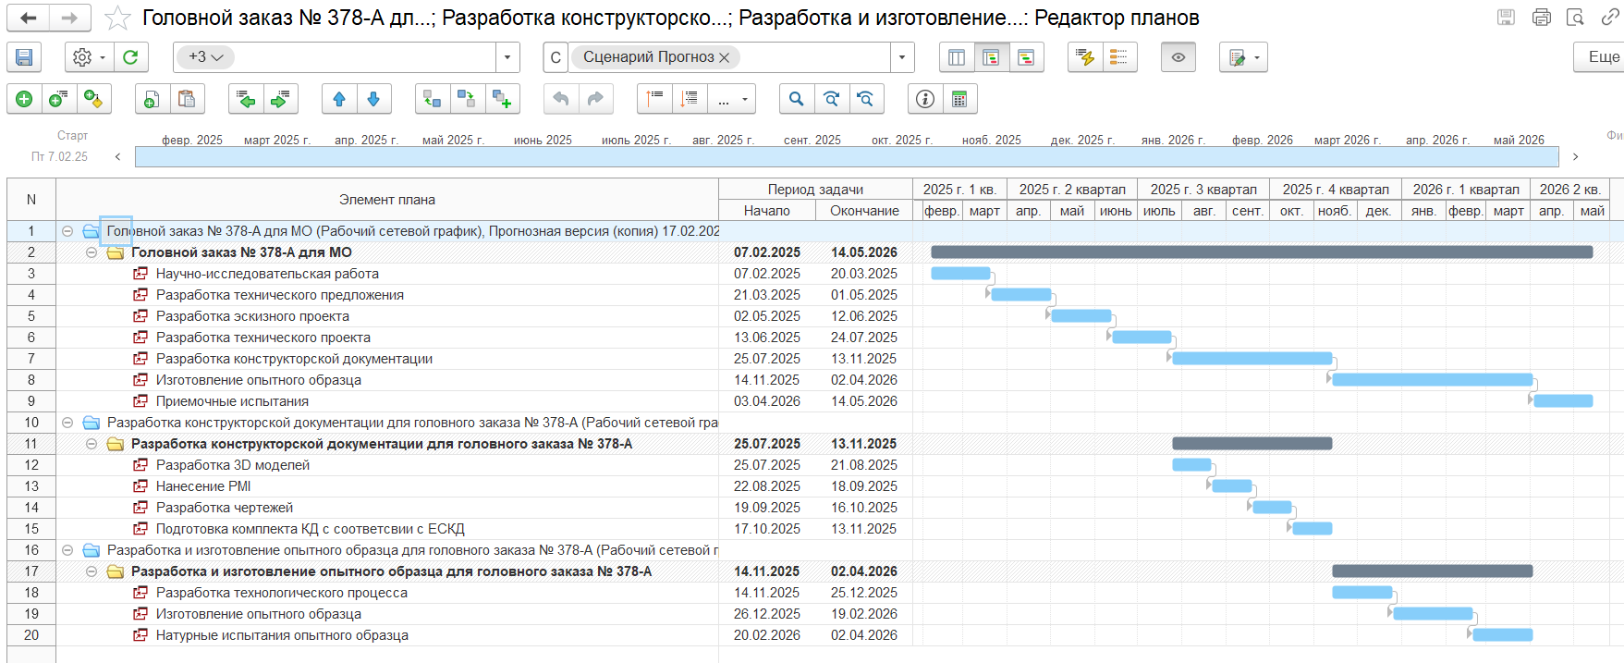1624x663 pixels.
Task: Click the green refresh arrow icon
Action: tap(130, 58)
